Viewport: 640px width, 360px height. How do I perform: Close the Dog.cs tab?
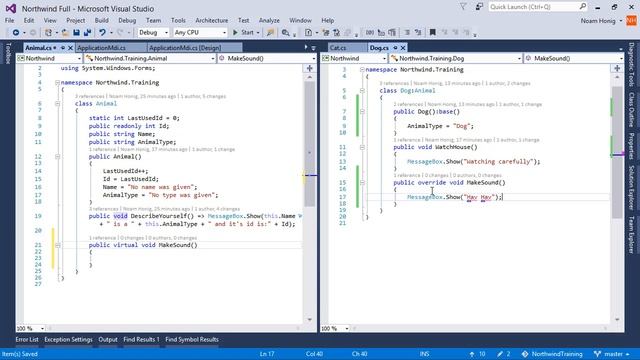(403, 48)
